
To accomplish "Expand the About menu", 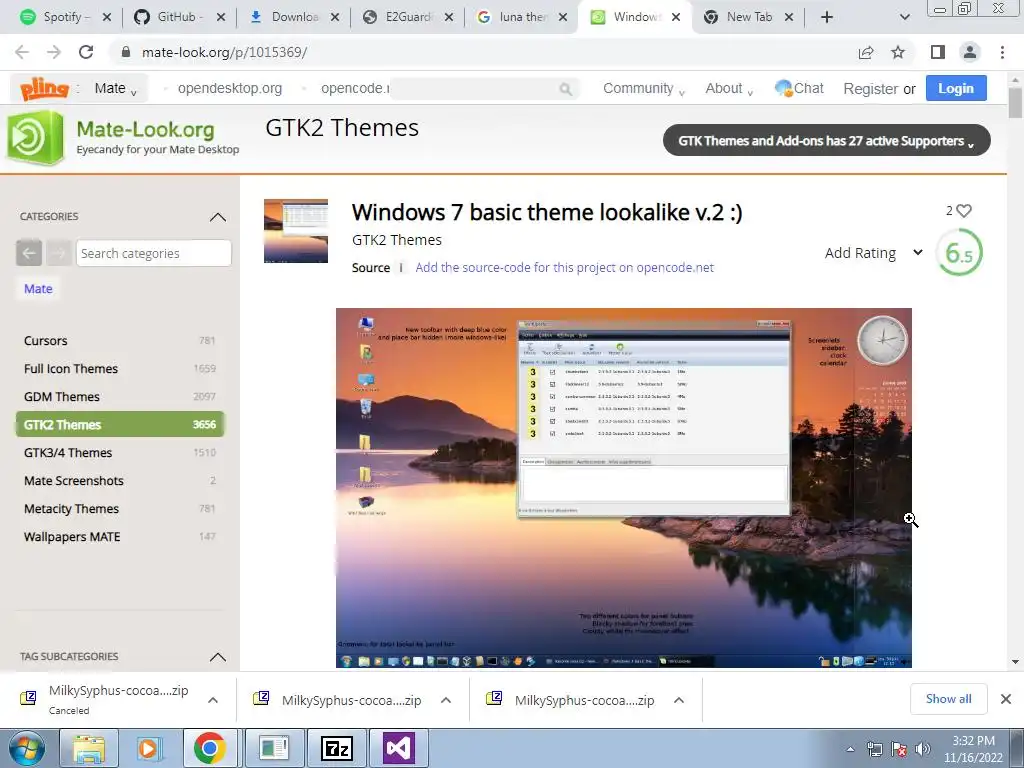I will click(x=729, y=88).
